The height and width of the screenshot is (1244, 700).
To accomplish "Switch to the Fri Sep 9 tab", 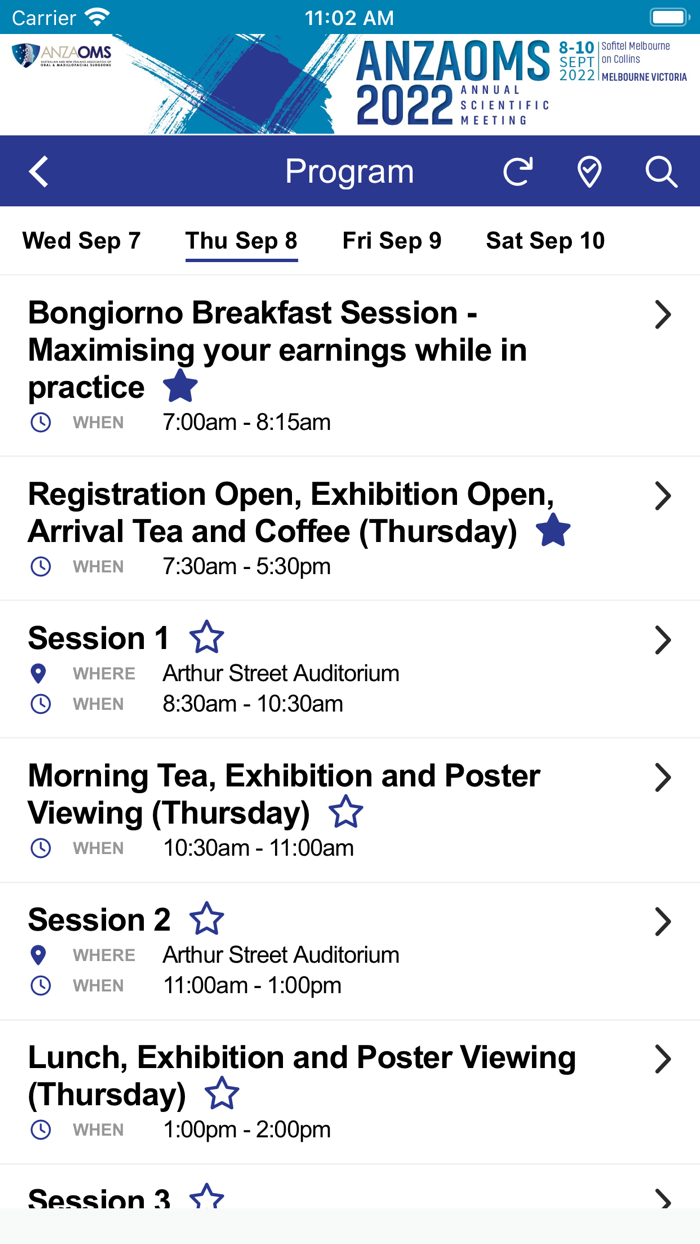I will click(392, 240).
